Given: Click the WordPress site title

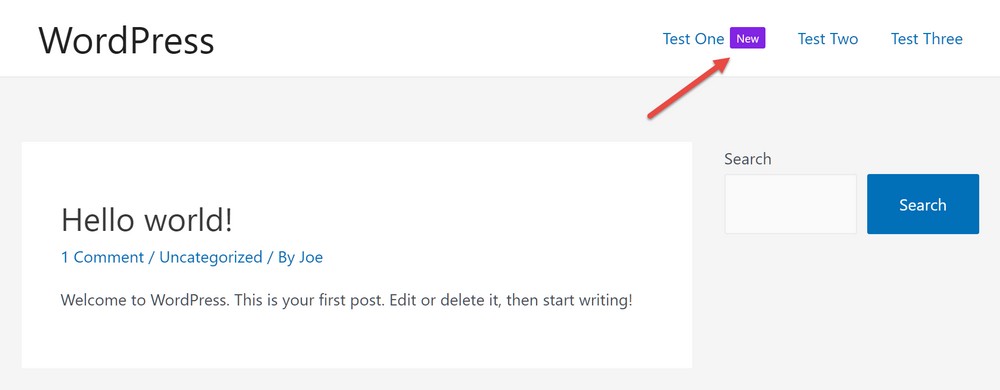Looking at the screenshot, I should tap(126, 40).
